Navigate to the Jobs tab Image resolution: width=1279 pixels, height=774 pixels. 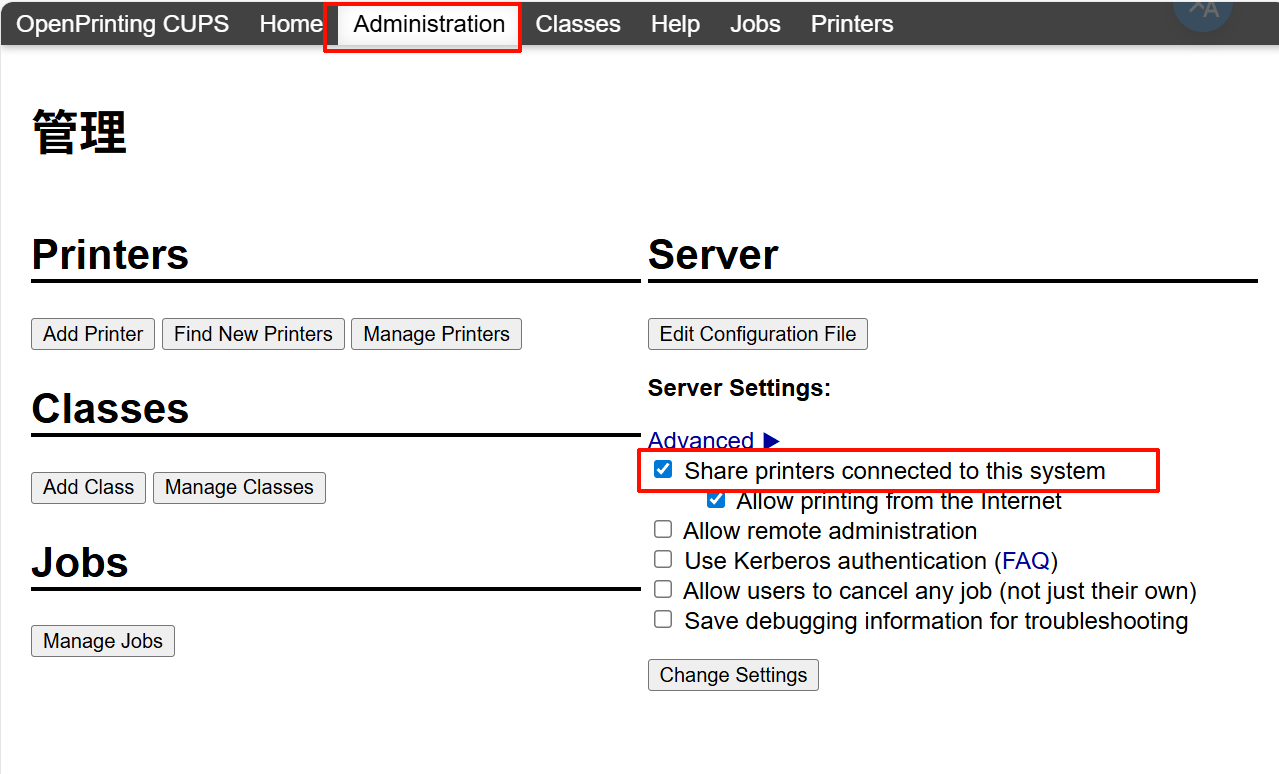point(755,24)
